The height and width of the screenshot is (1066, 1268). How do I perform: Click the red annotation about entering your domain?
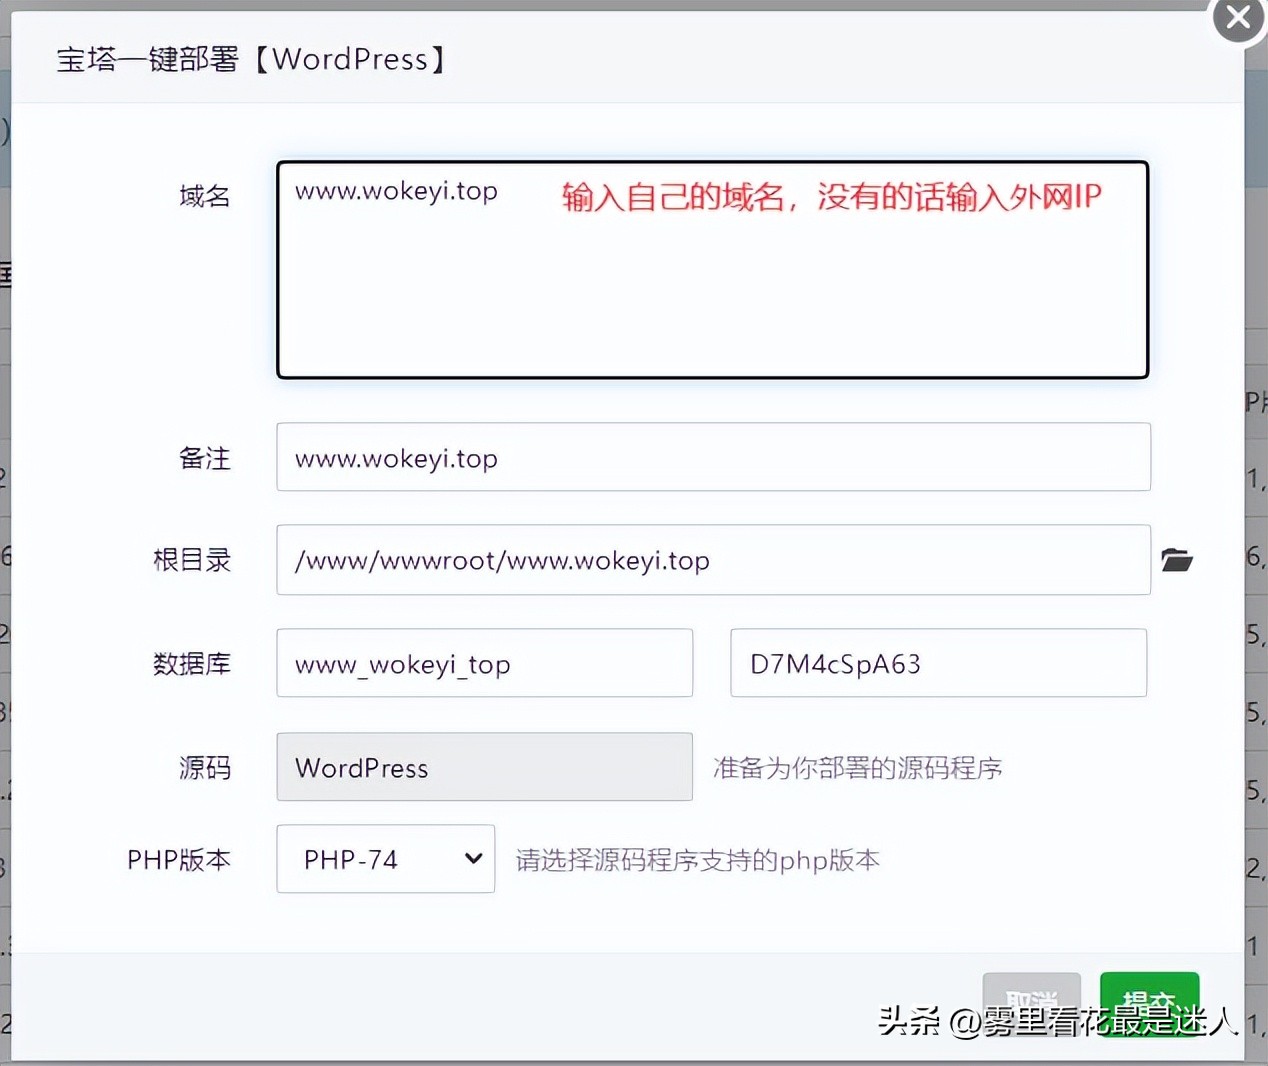(828, 197)
